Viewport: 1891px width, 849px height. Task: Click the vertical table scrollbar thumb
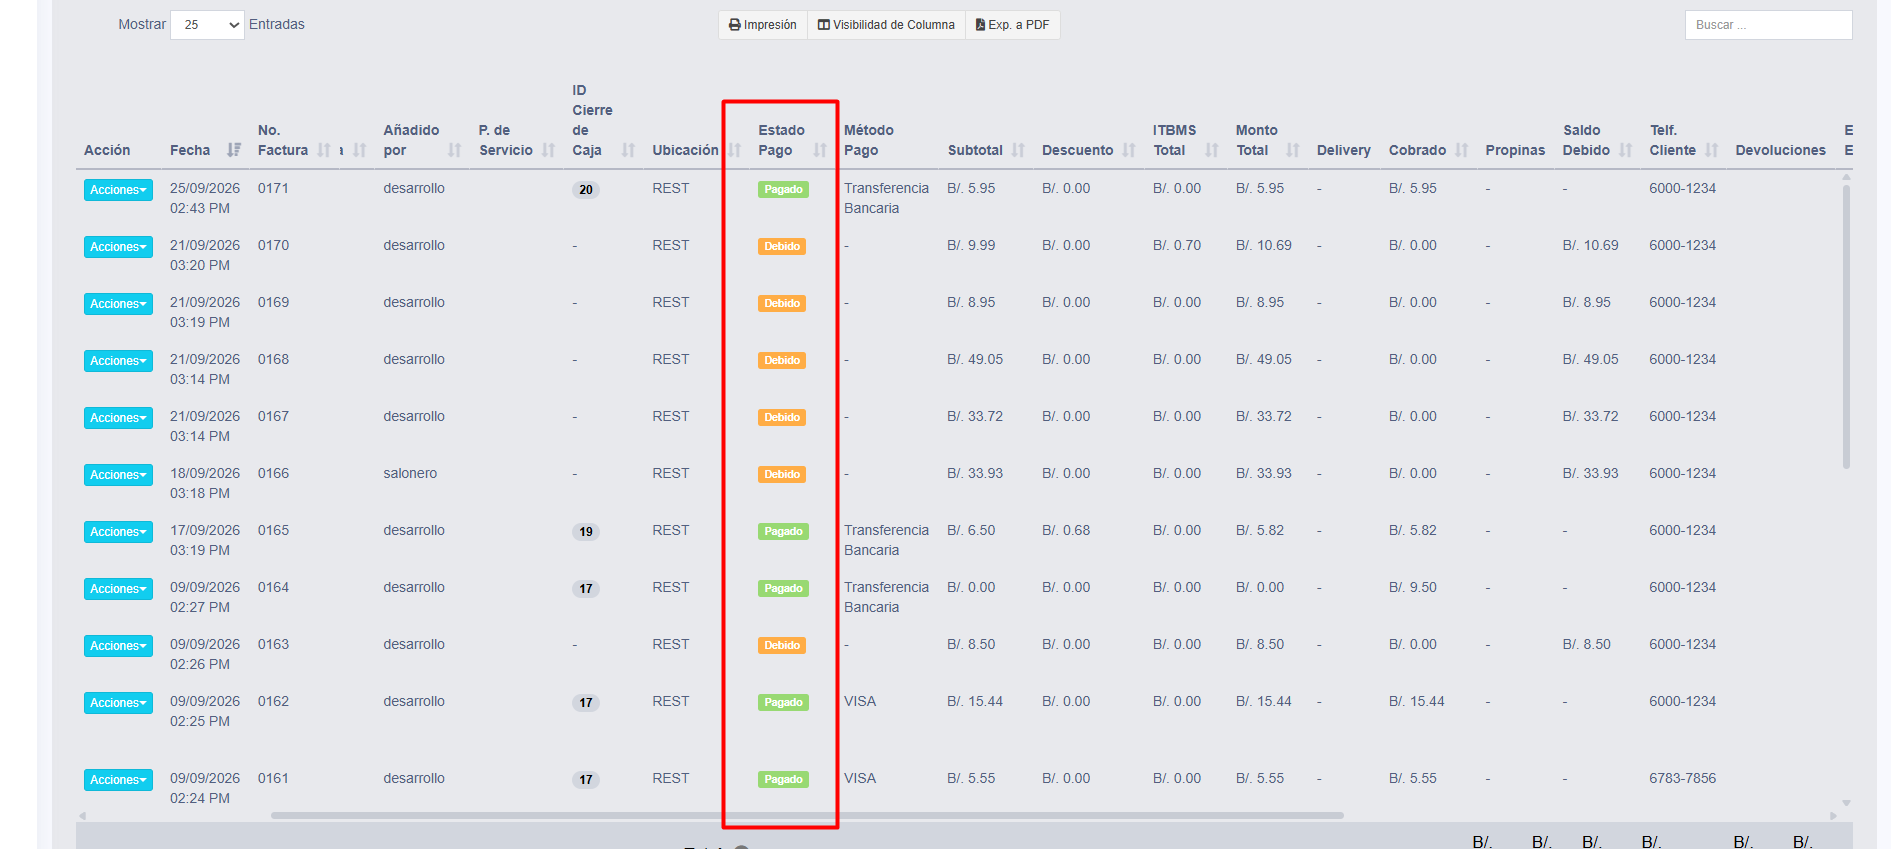coord(1846,326)
